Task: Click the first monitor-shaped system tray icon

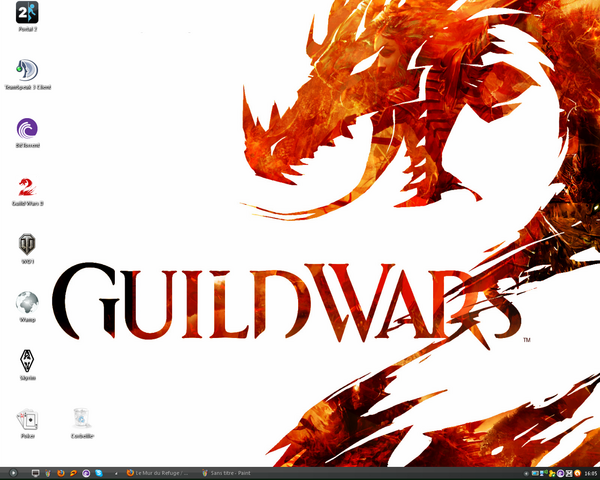Action: pyautogui.click(x=535, y=473)
